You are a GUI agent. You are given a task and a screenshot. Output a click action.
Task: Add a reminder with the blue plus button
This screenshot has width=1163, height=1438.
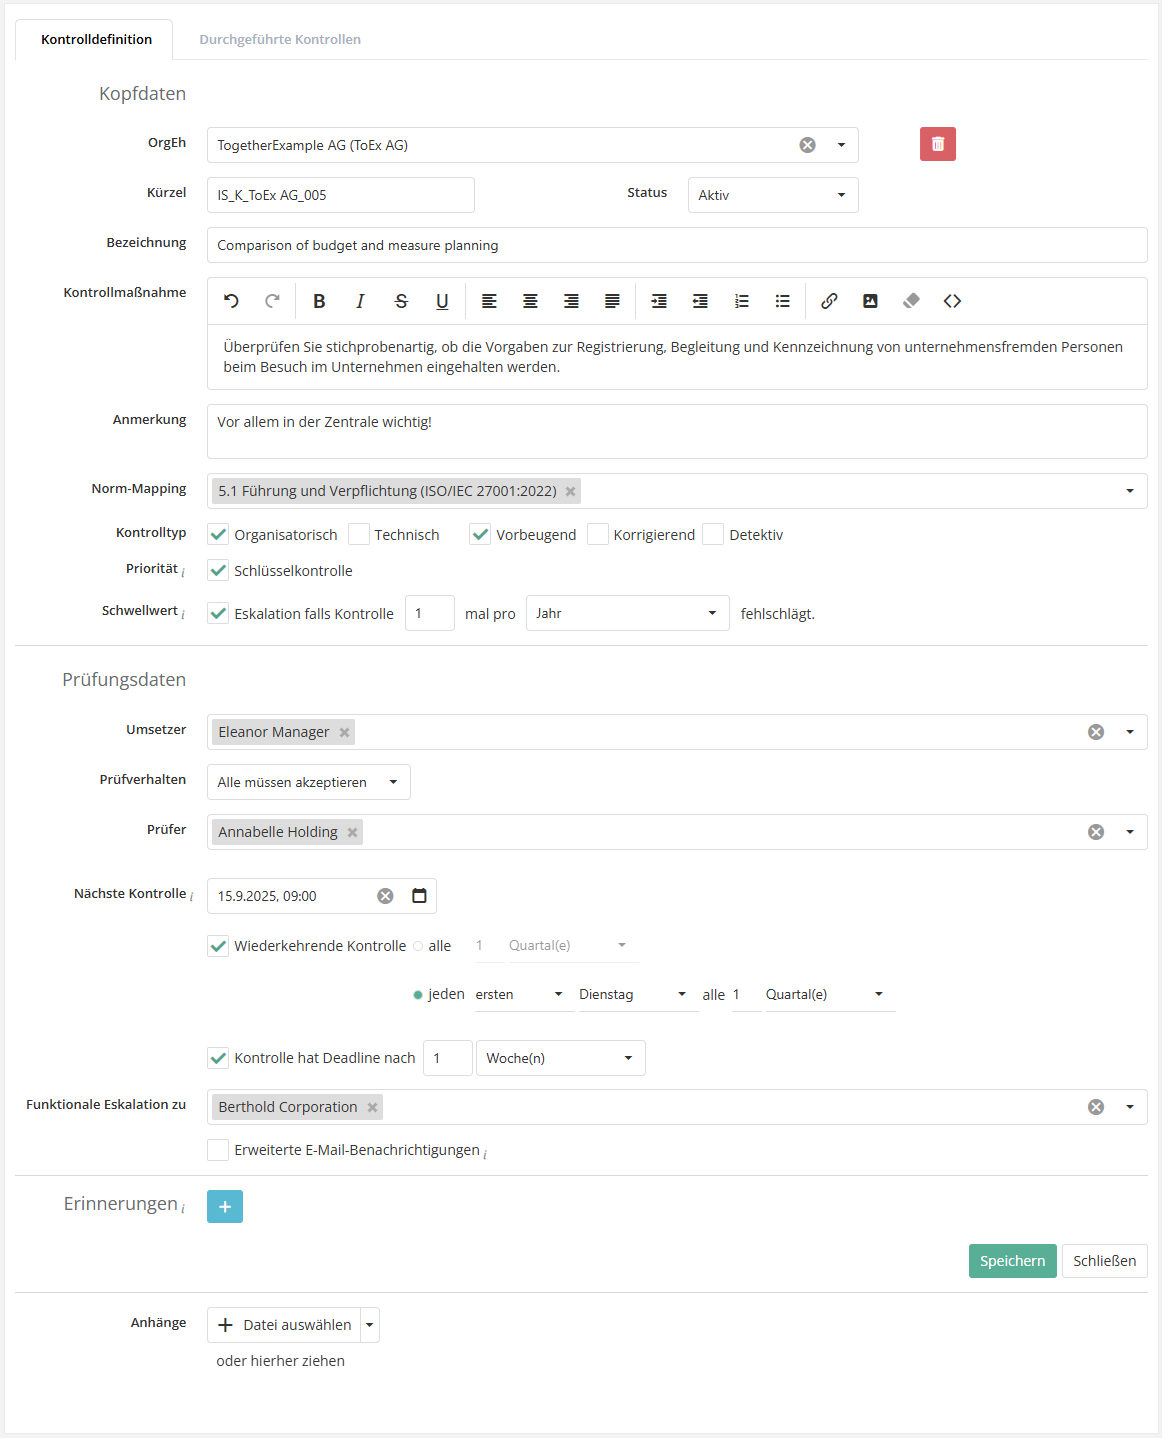225,1207
